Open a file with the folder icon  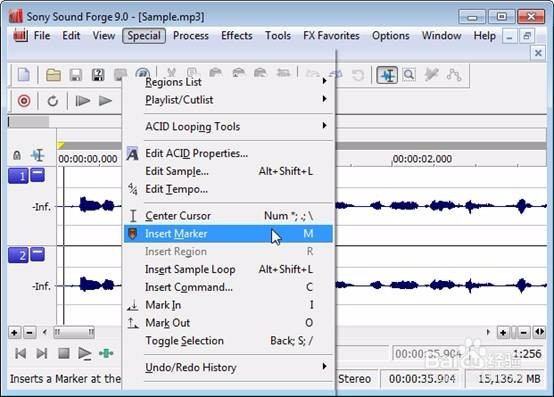point(53,75)
